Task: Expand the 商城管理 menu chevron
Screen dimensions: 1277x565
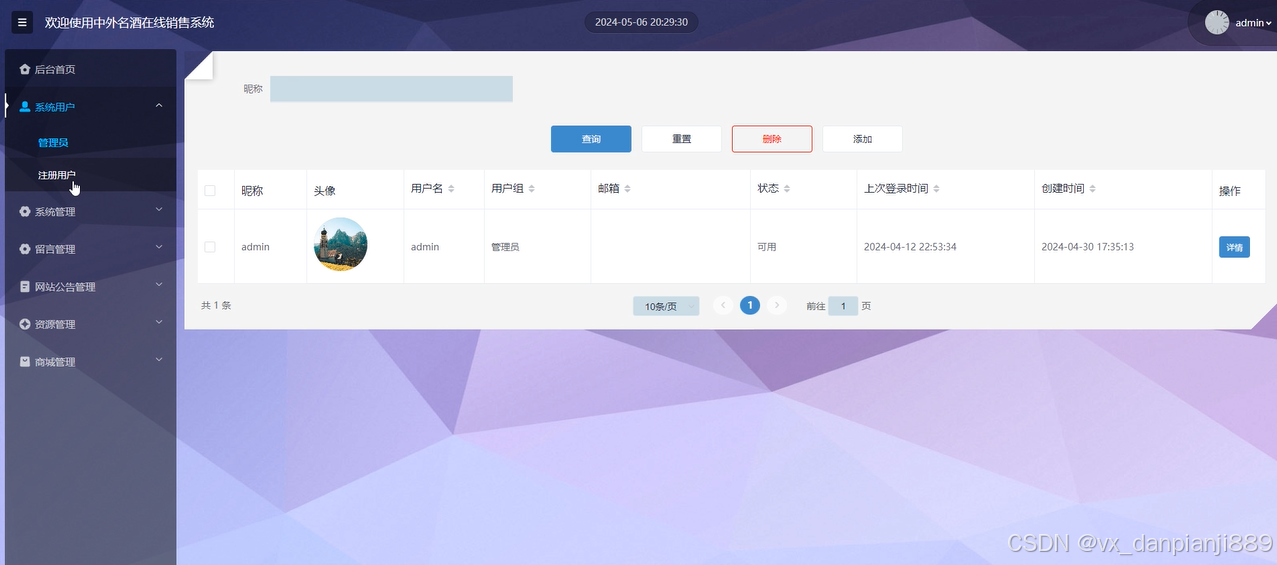Action: pos(159,360)
